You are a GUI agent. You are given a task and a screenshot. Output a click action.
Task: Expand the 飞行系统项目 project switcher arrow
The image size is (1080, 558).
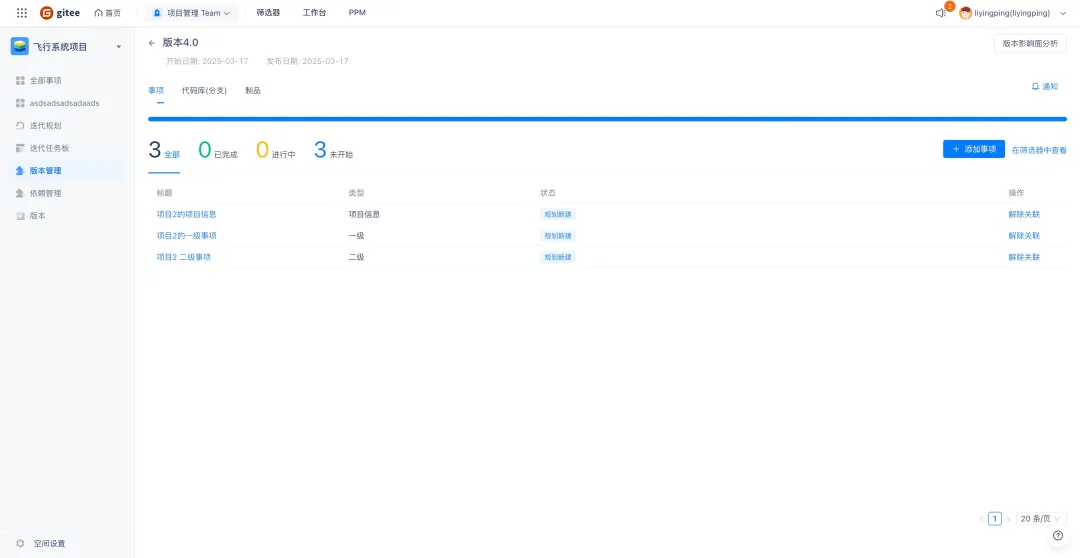pos(118,47)
